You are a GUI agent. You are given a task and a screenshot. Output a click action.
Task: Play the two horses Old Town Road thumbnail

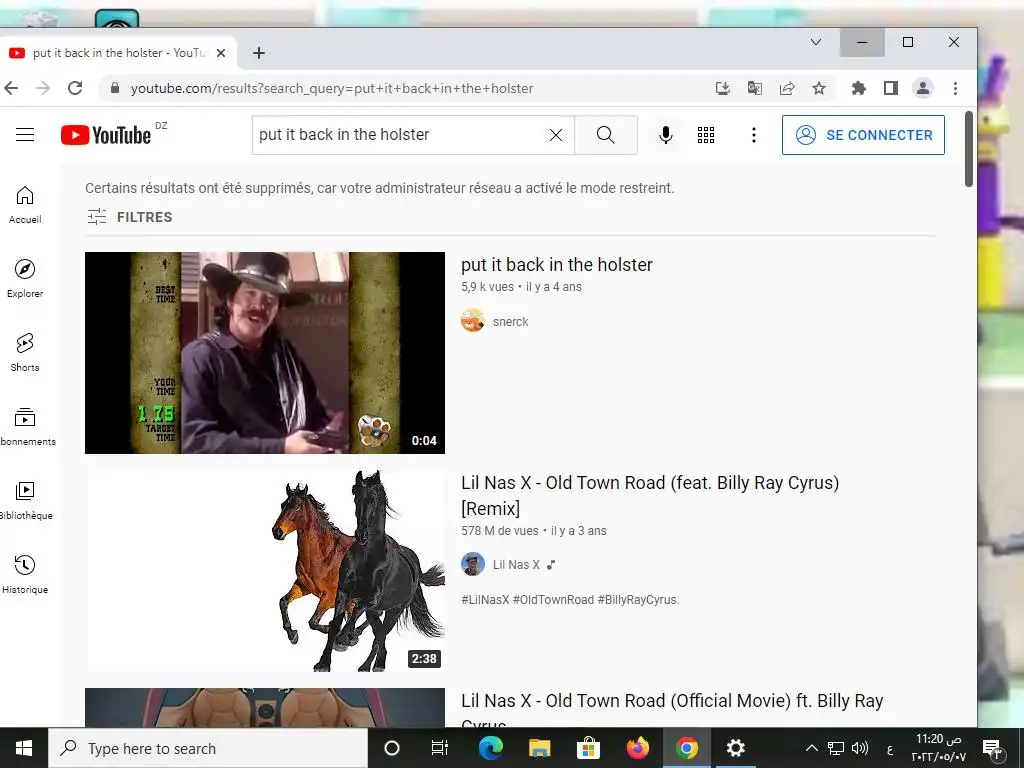[264, 571]
